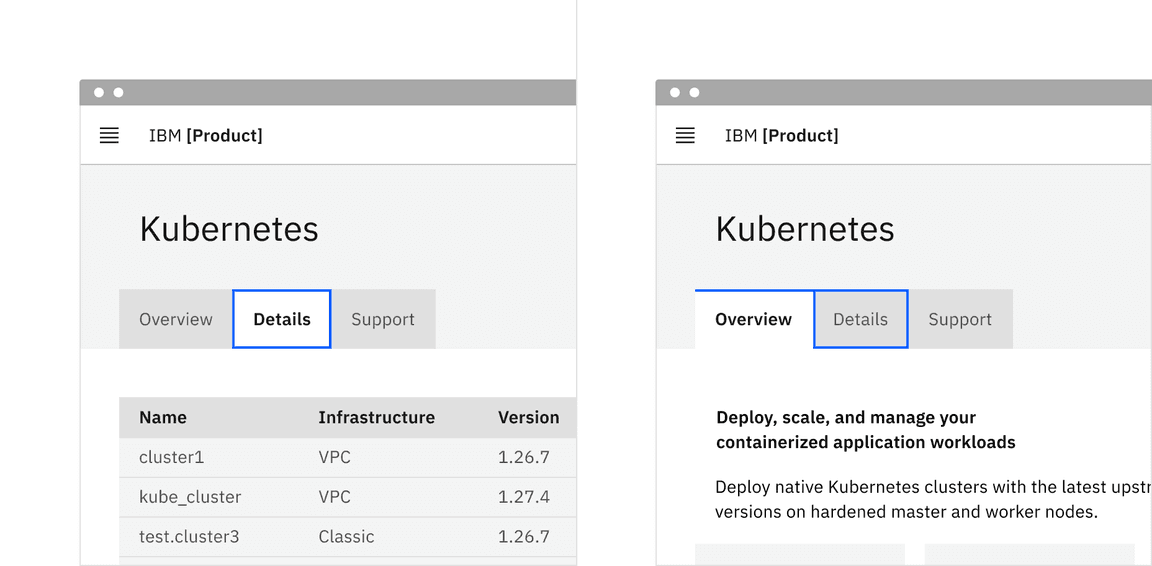Select the bold active Overview tab
Viewport: 1152px width, 566px height.
pyautogui.click(x=754, y=320)
